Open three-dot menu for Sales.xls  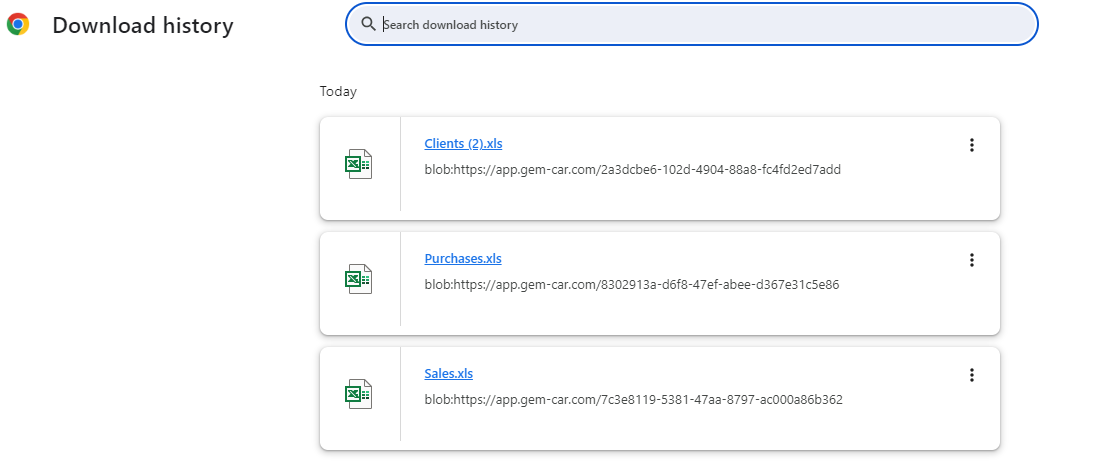(x=971, y=375)
